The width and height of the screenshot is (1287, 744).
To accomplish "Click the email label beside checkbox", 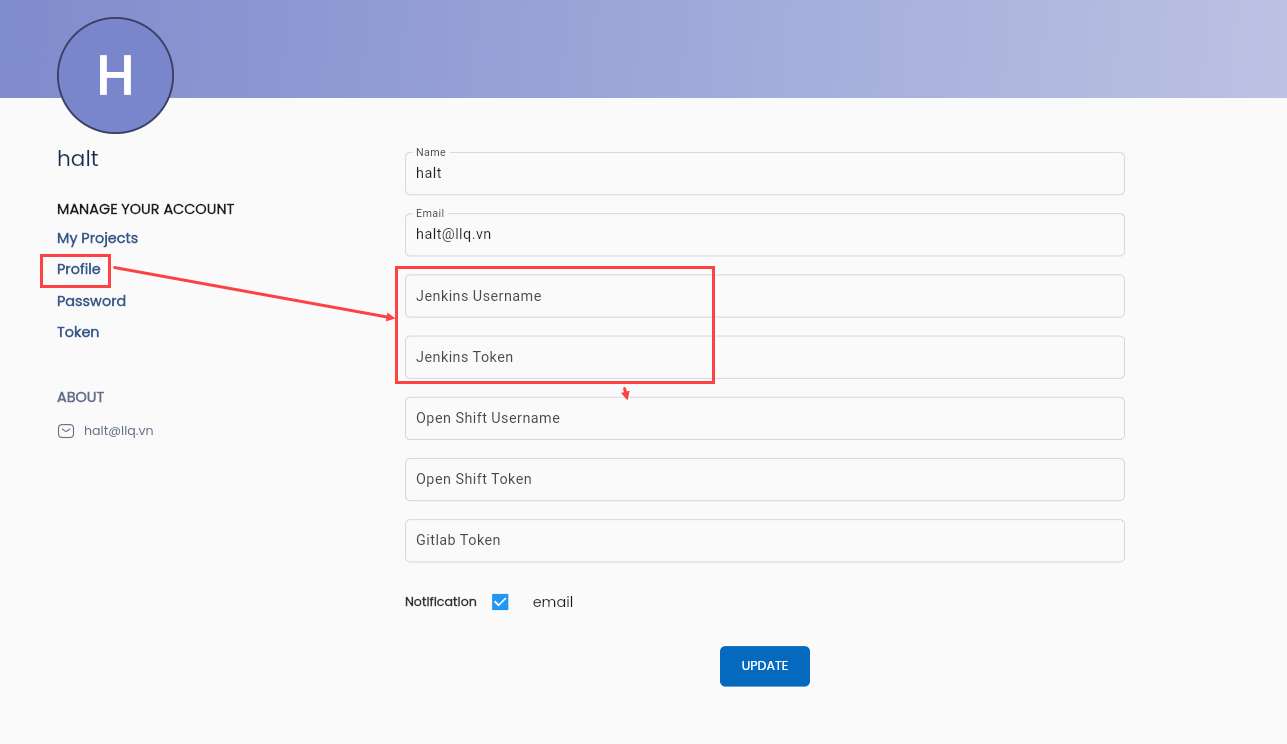I will point(553,602).
